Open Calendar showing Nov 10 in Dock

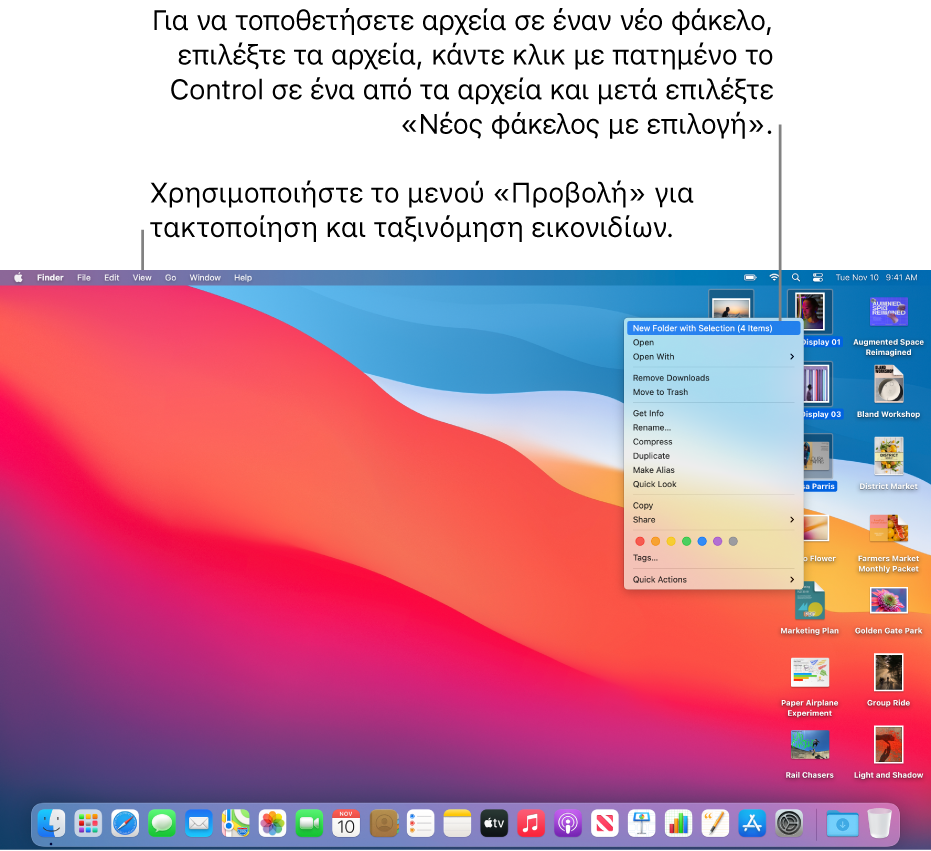click(346, 824)
